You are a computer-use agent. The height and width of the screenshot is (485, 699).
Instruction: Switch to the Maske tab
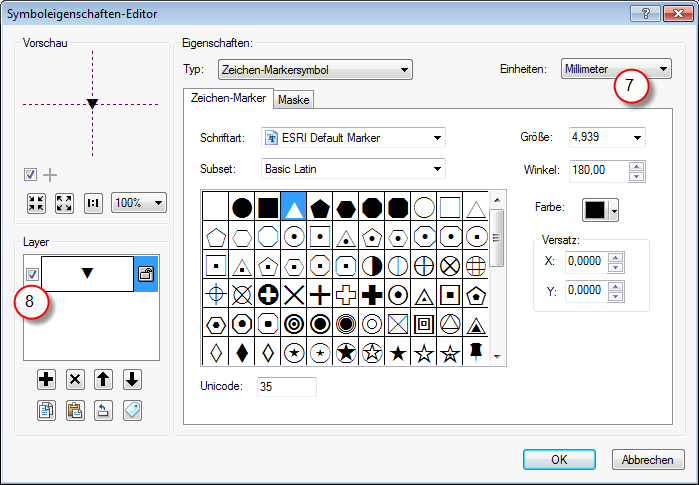(x=293, y=100)
